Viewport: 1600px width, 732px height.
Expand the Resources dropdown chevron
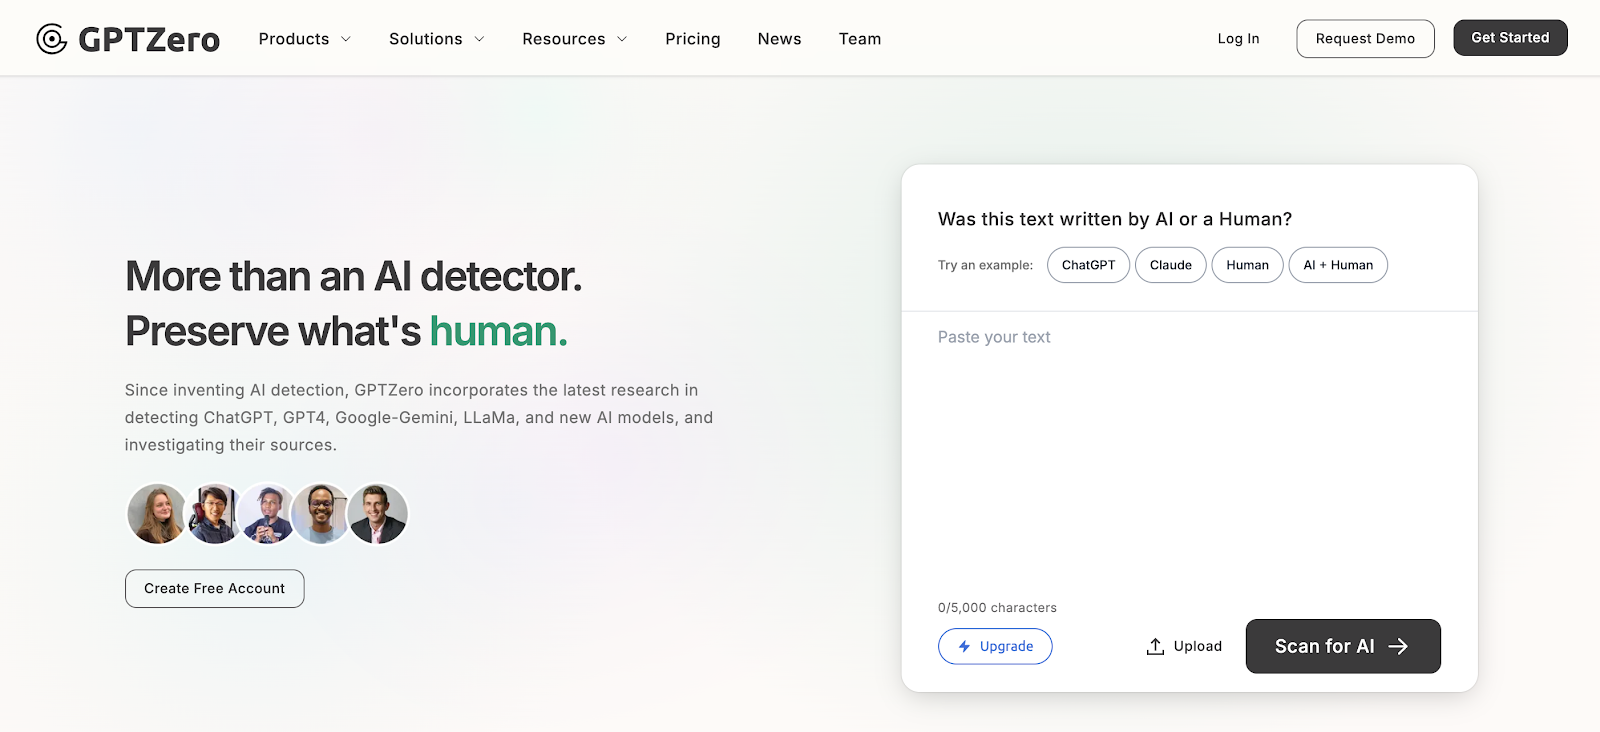point(622,39)
